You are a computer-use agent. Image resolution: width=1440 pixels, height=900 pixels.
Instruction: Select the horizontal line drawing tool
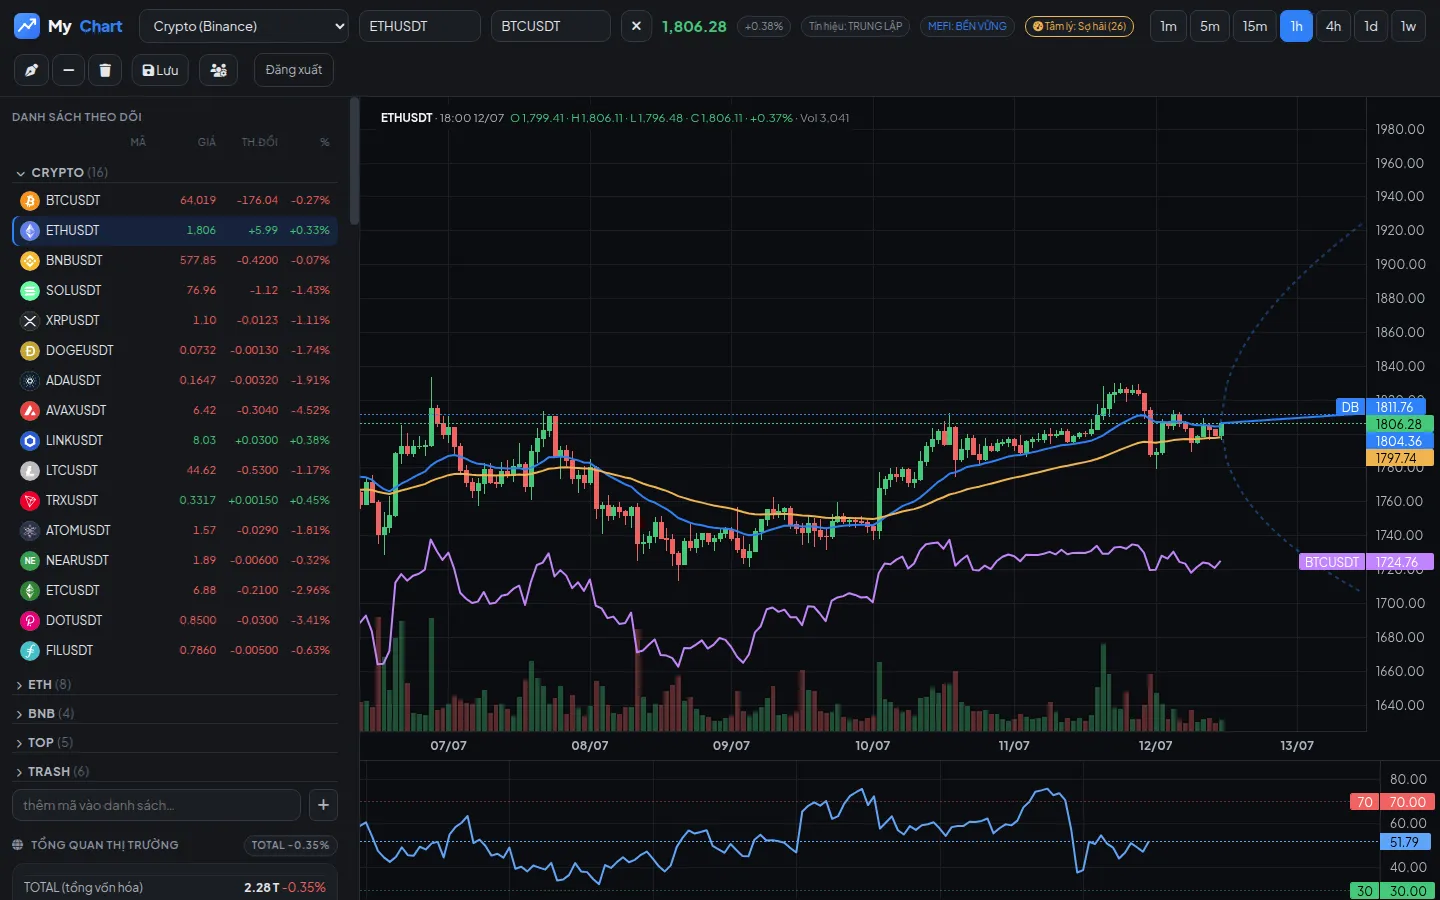coord(68,70)
